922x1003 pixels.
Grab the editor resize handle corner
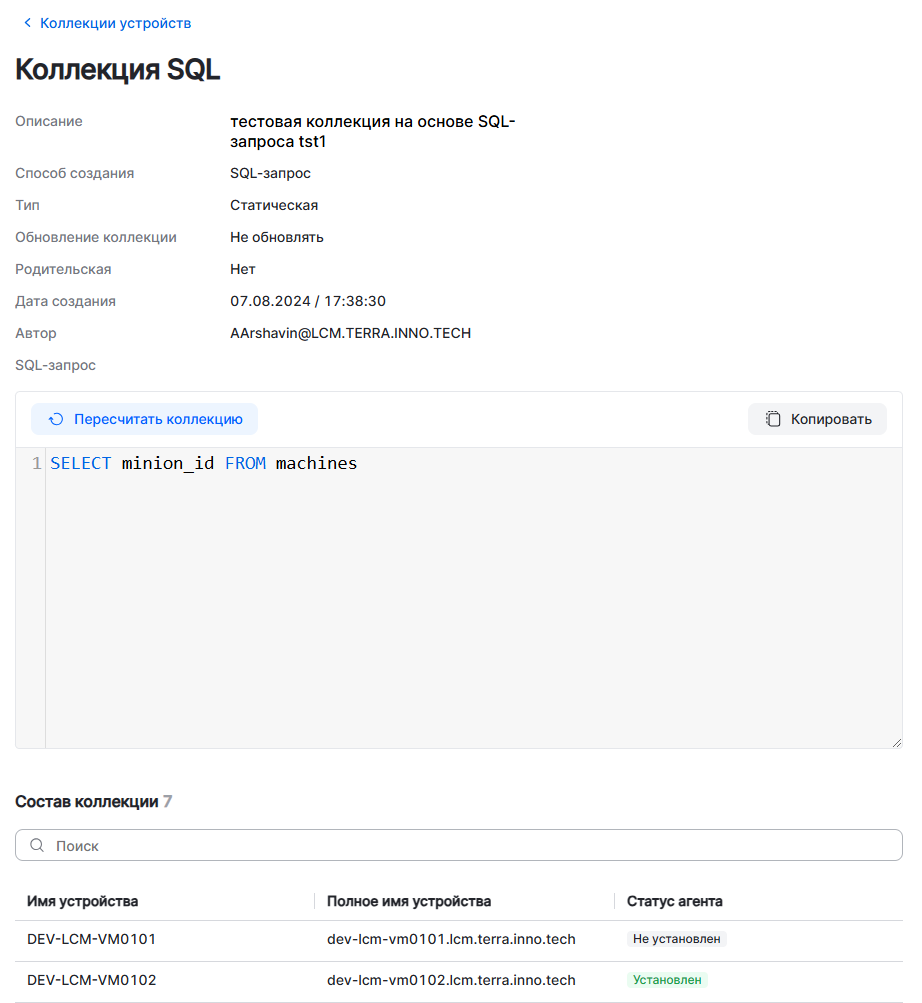pyautogui.click(x=896, y=742)
